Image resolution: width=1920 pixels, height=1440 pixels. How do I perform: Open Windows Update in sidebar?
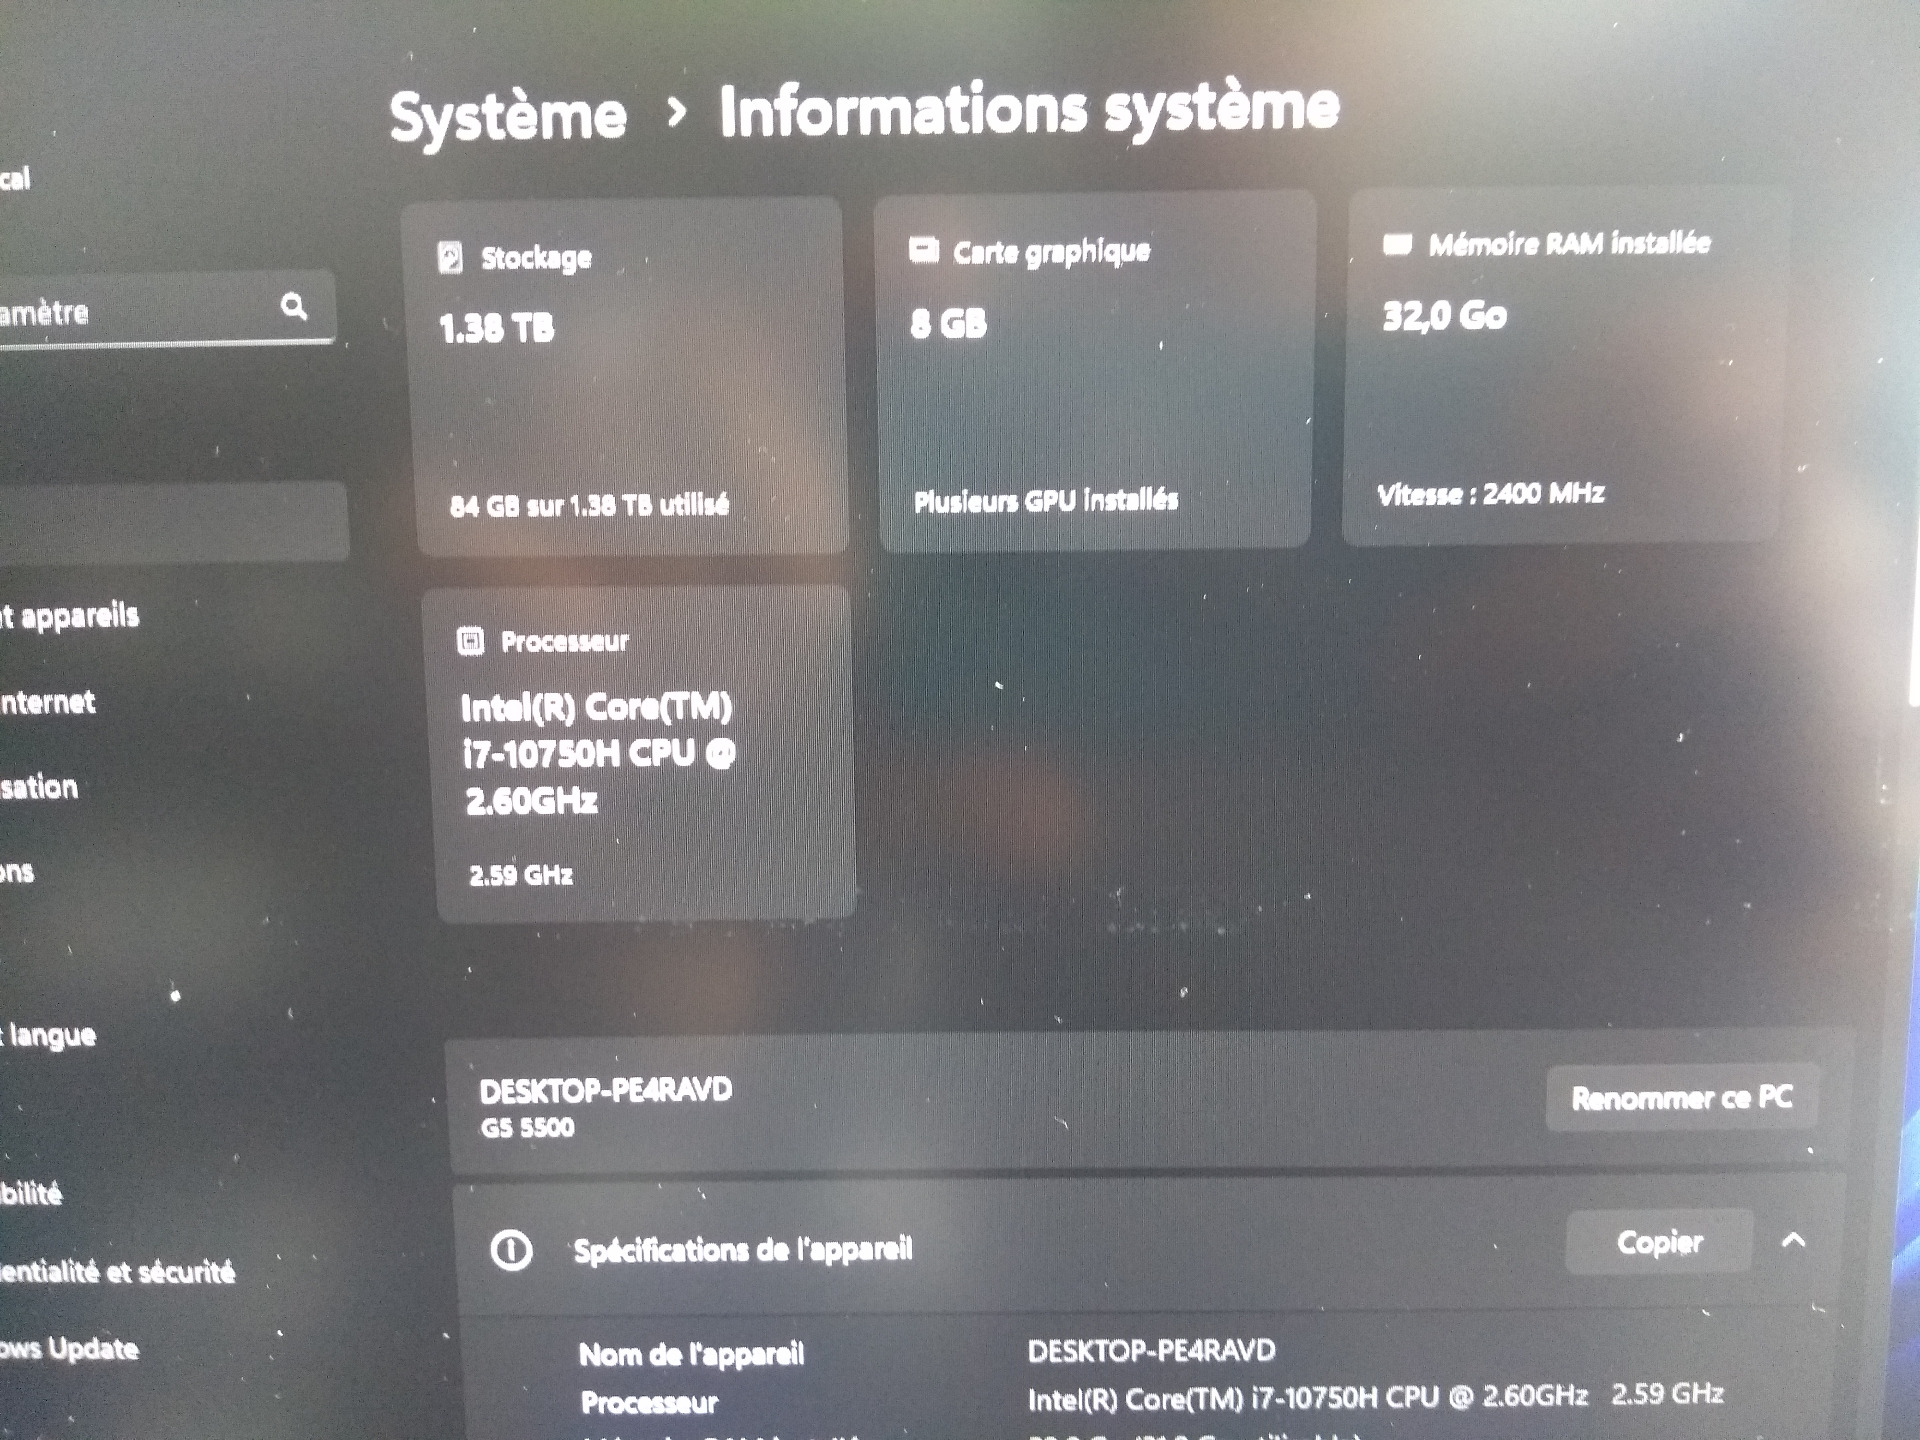[70, 1349]
